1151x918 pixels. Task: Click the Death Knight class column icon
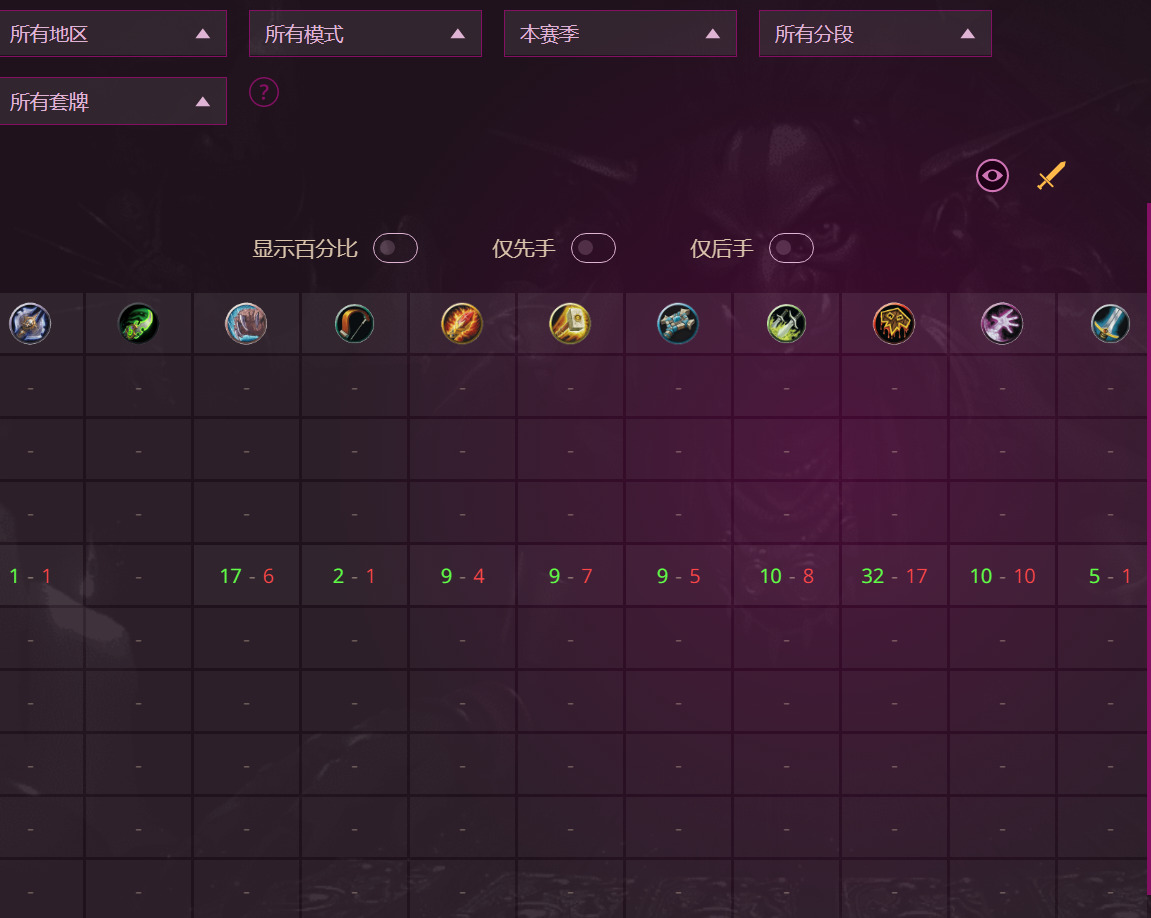pos(30,324)
